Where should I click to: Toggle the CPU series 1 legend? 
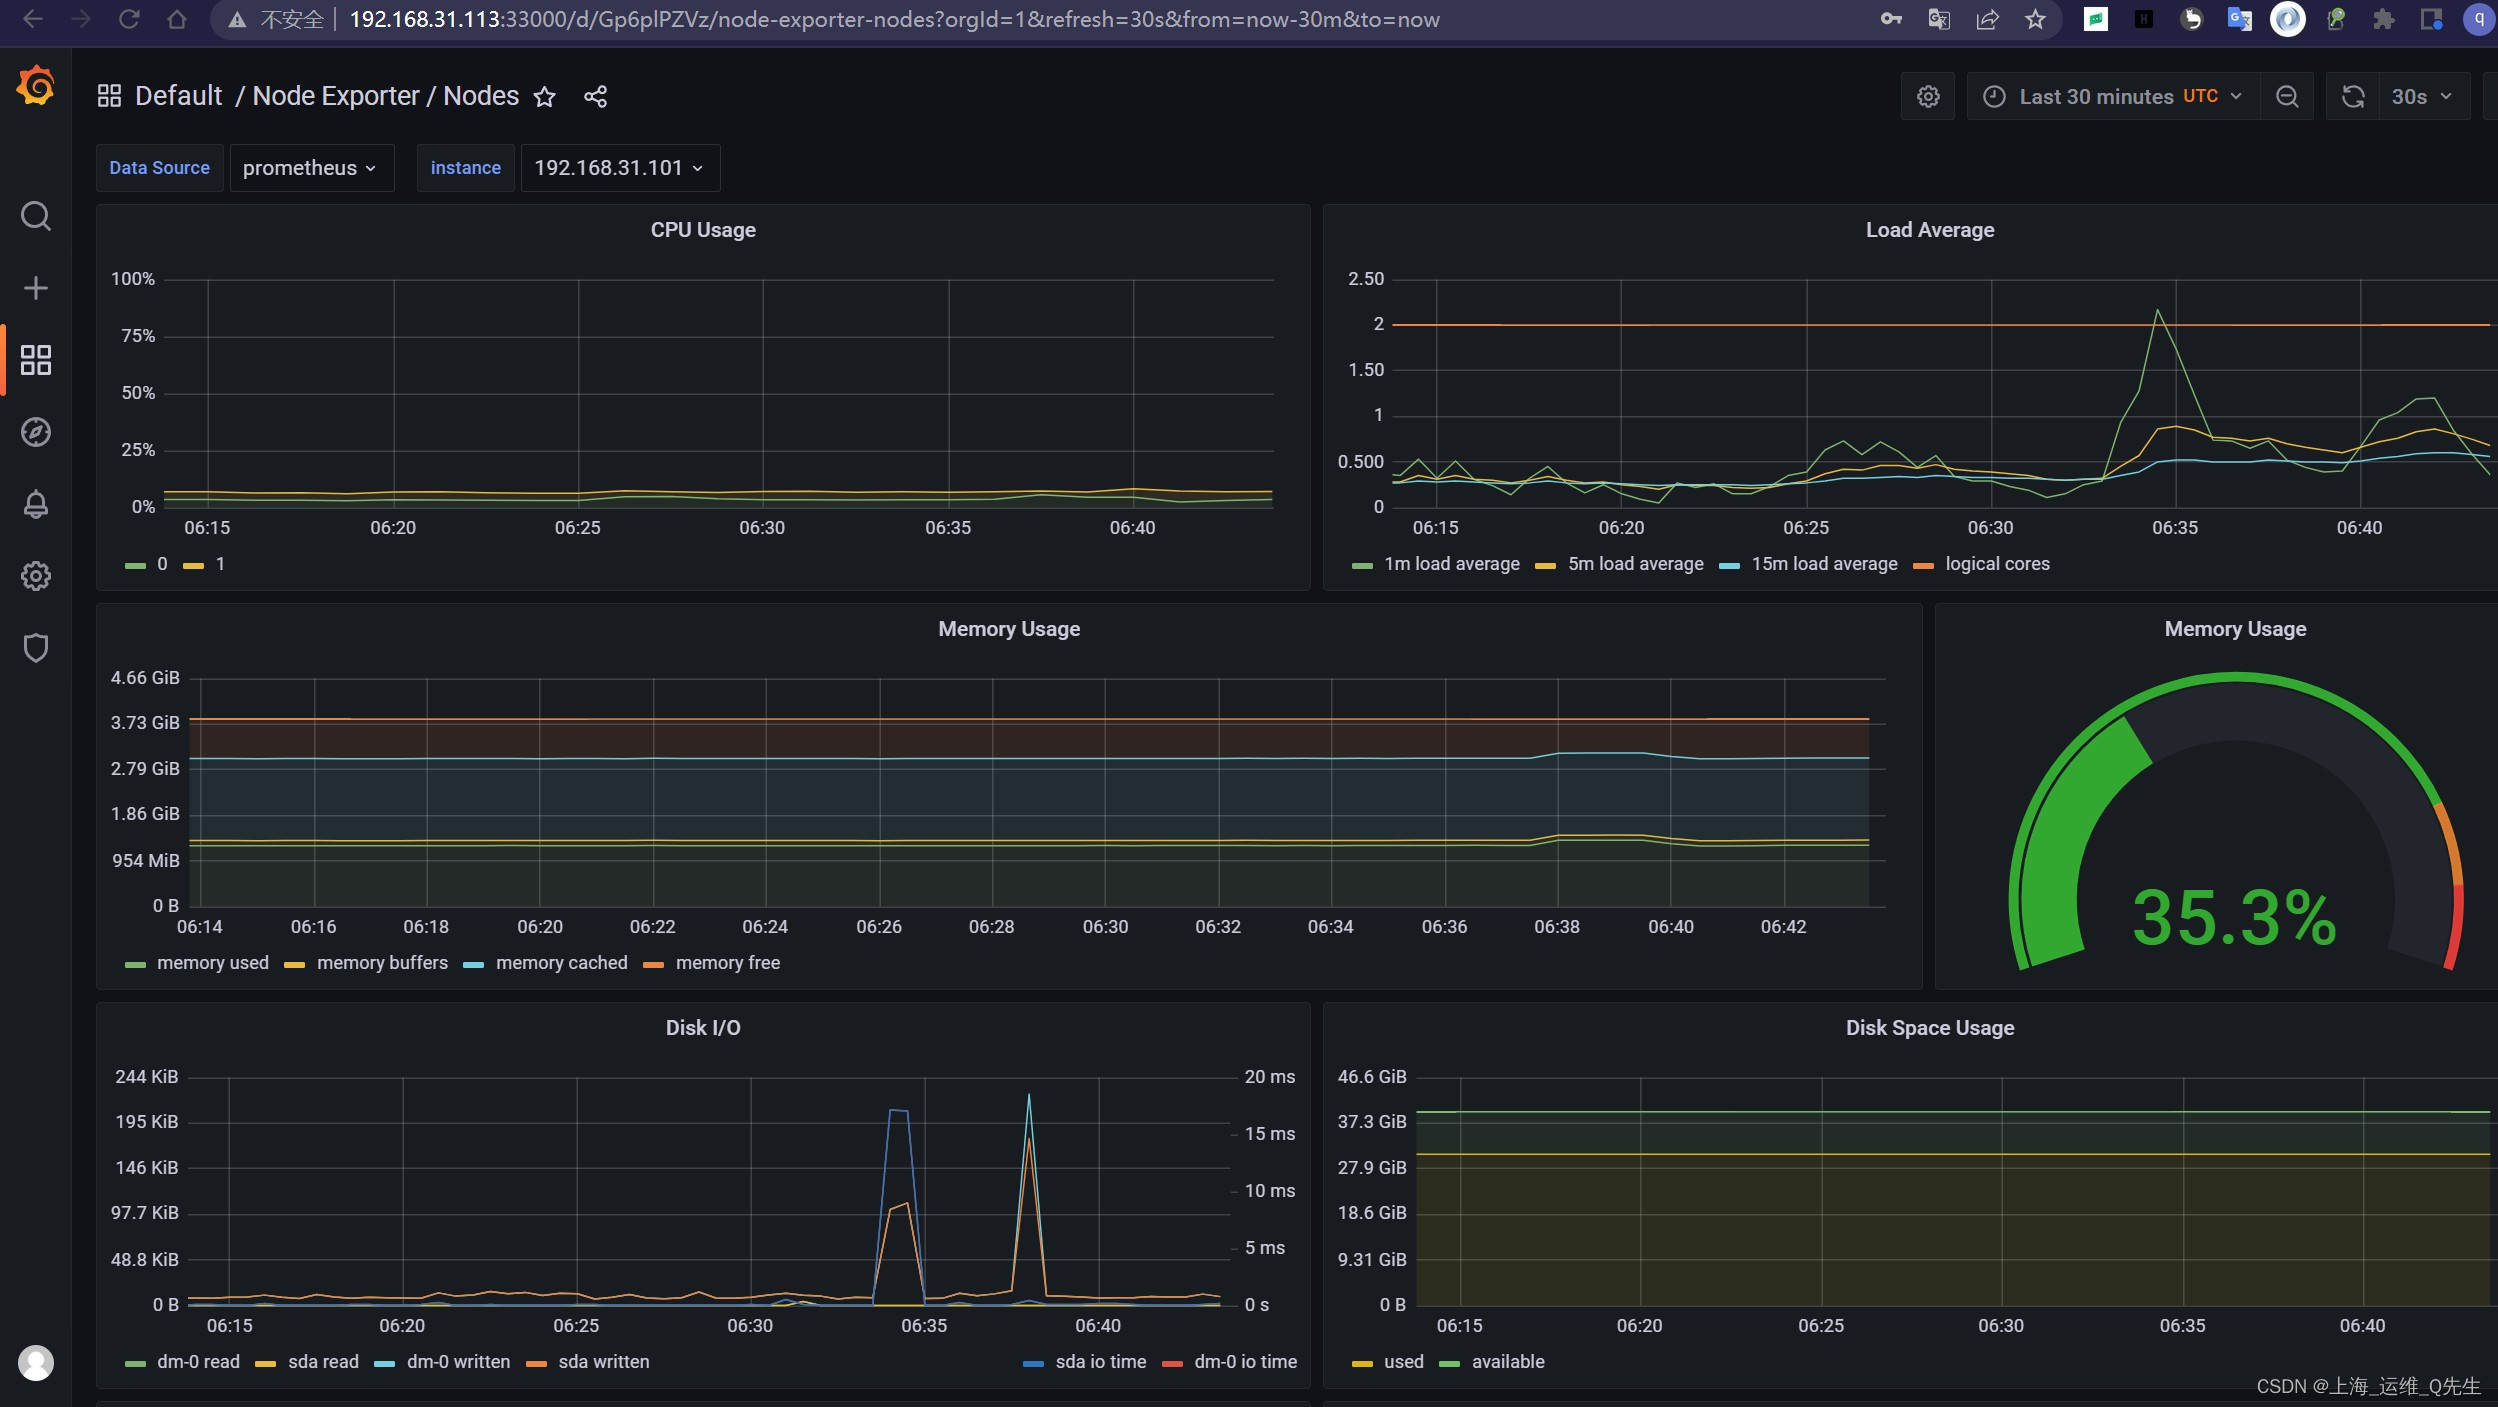click(x=220, y=564)
